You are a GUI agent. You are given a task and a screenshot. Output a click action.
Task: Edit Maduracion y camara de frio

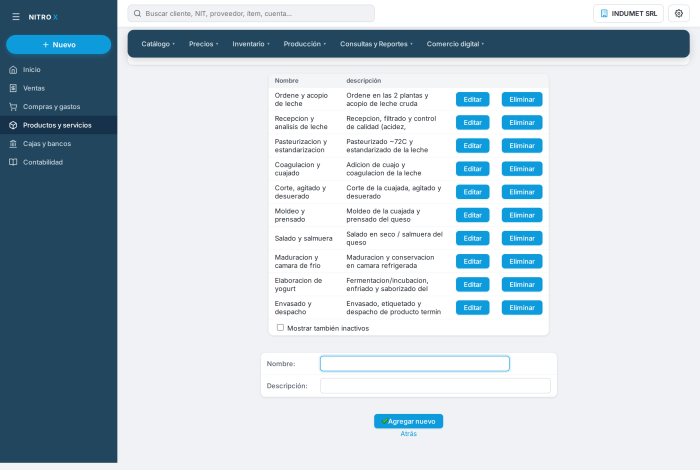(x=472, y=262)
